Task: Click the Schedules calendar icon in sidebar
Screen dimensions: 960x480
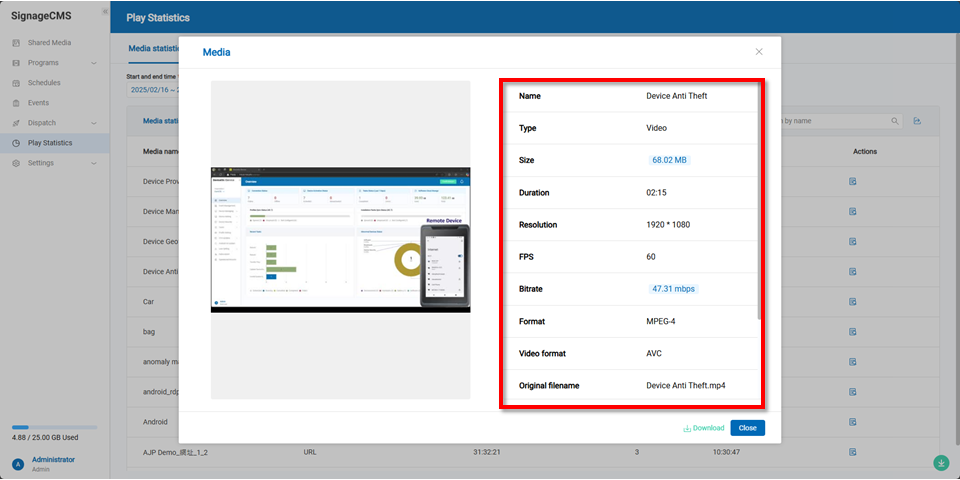Action: point(17,83)
